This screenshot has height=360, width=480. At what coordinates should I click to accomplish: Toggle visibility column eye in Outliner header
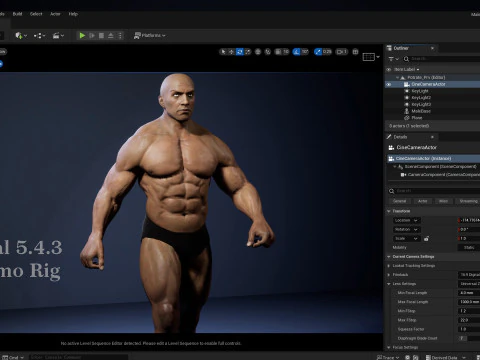pyautogui.click(x=389, y=69)
